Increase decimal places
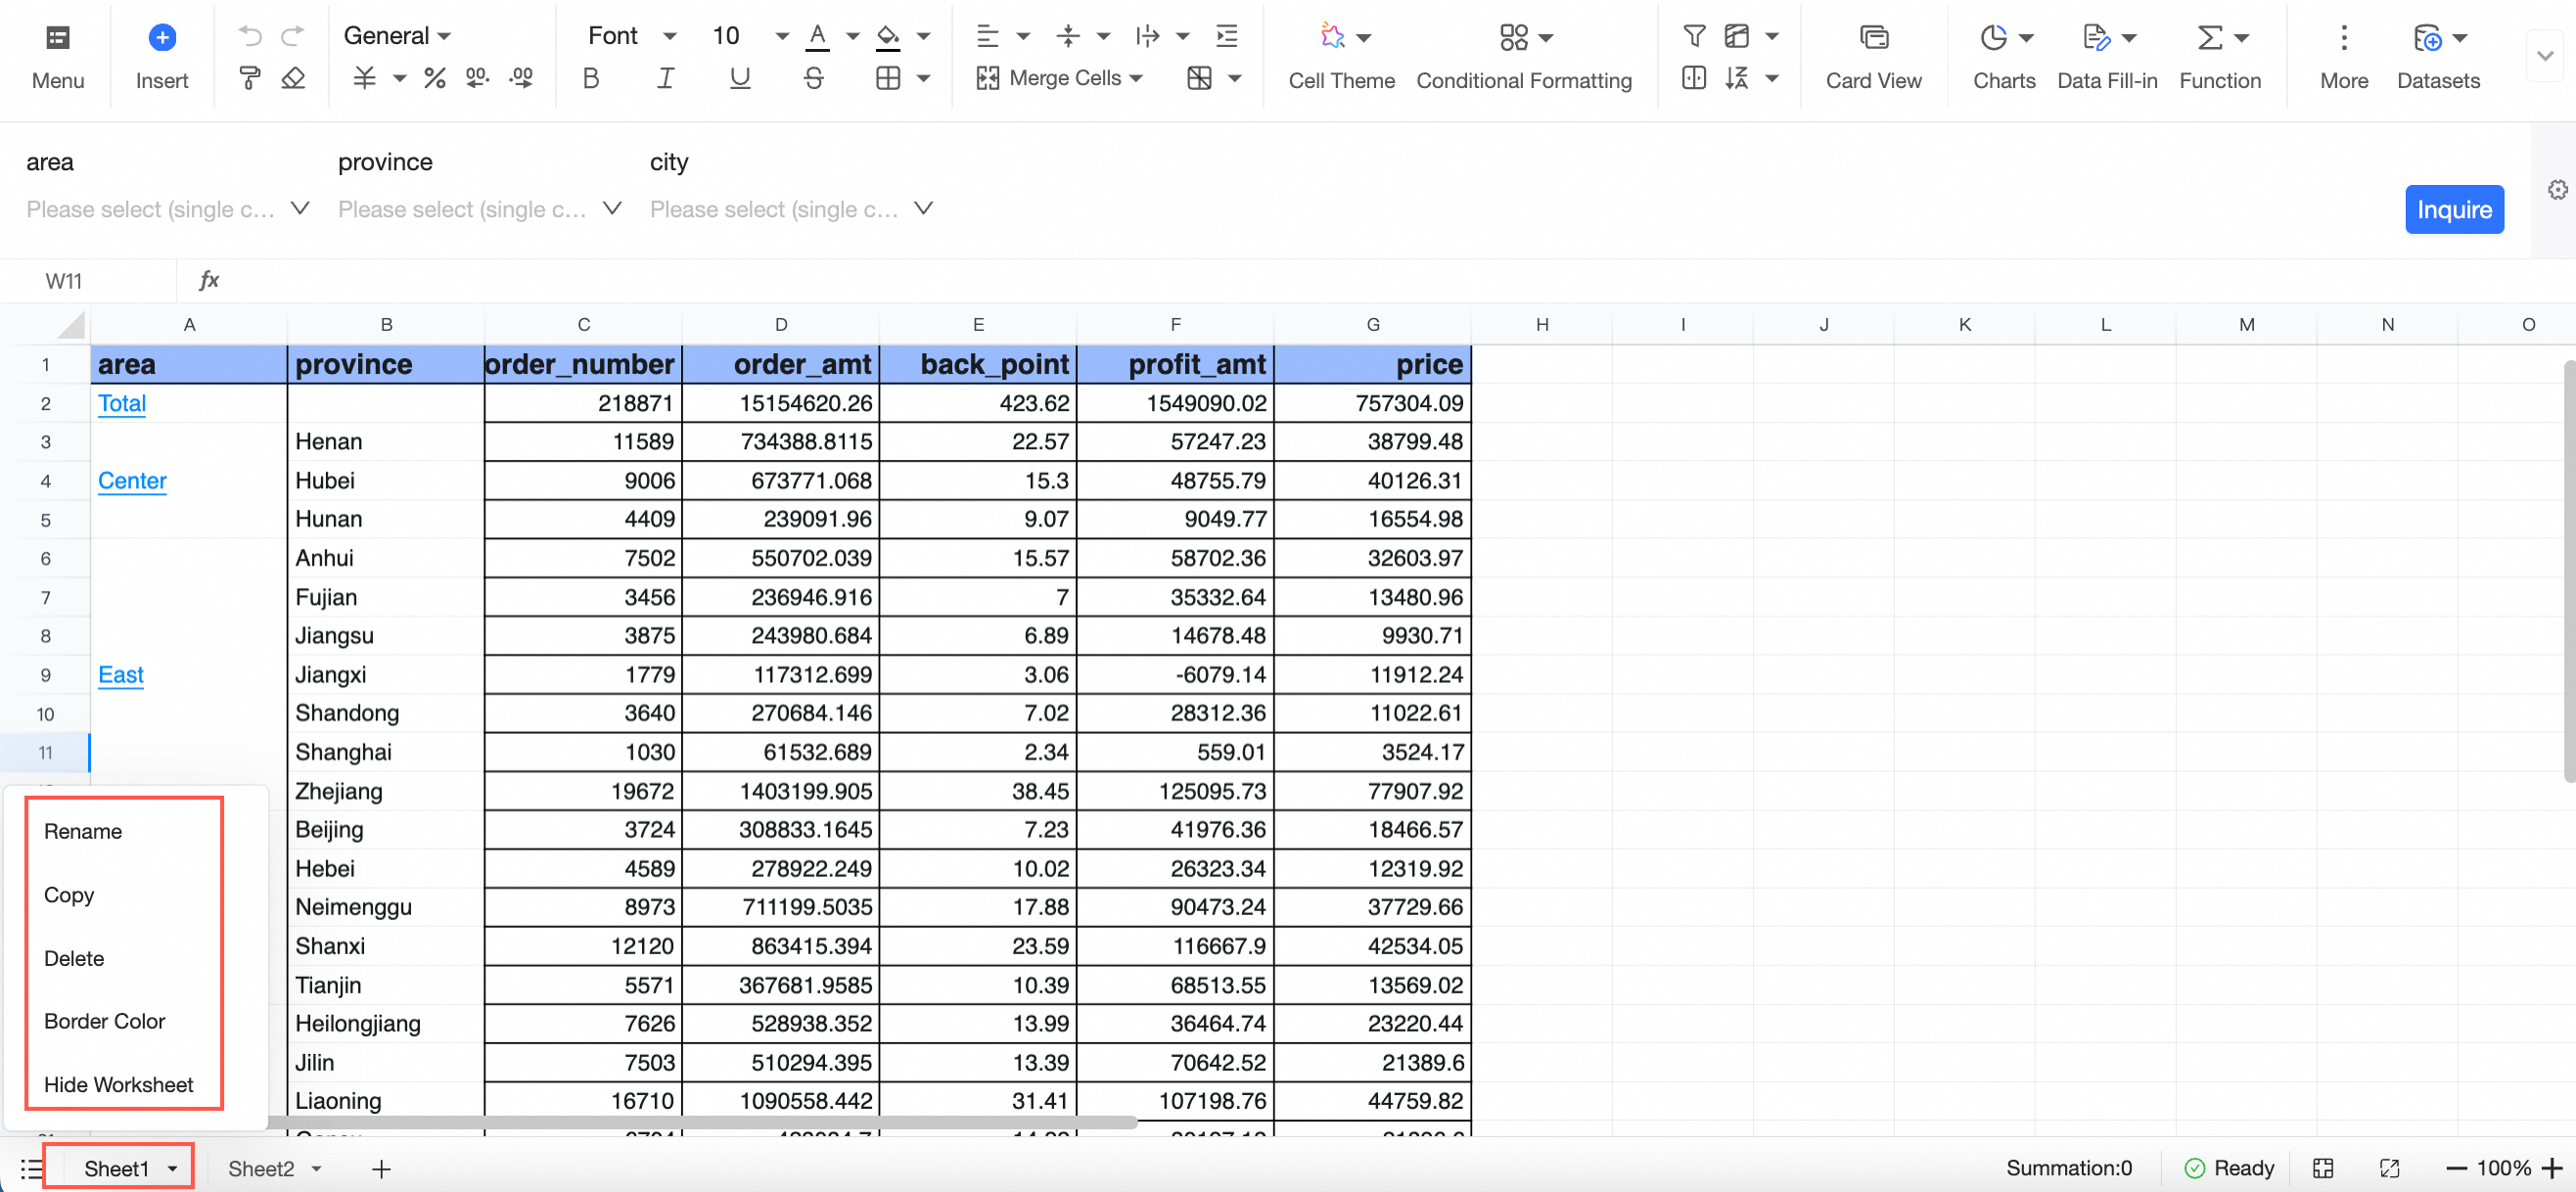The width and height of the screenshot is (2576, 1192). (x=521, y=78)
